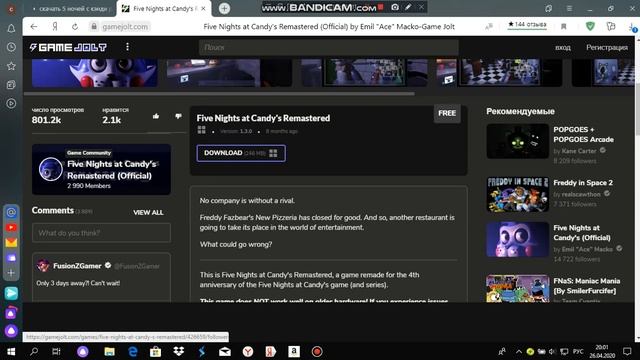This screenshot has width=640, height=360.
Task: Open FNaS: Maniac Mania recommendation
Action: click(587, 286)
